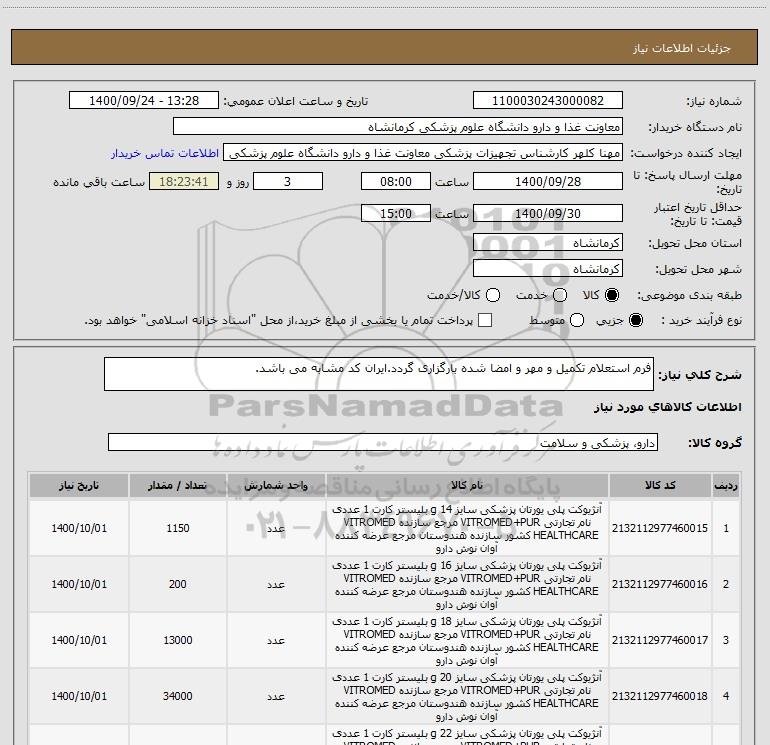Click the اطلاعات کالاهای مورد نیاز heading
Viewport: 770px width, 745px height.
pos(668,407)
